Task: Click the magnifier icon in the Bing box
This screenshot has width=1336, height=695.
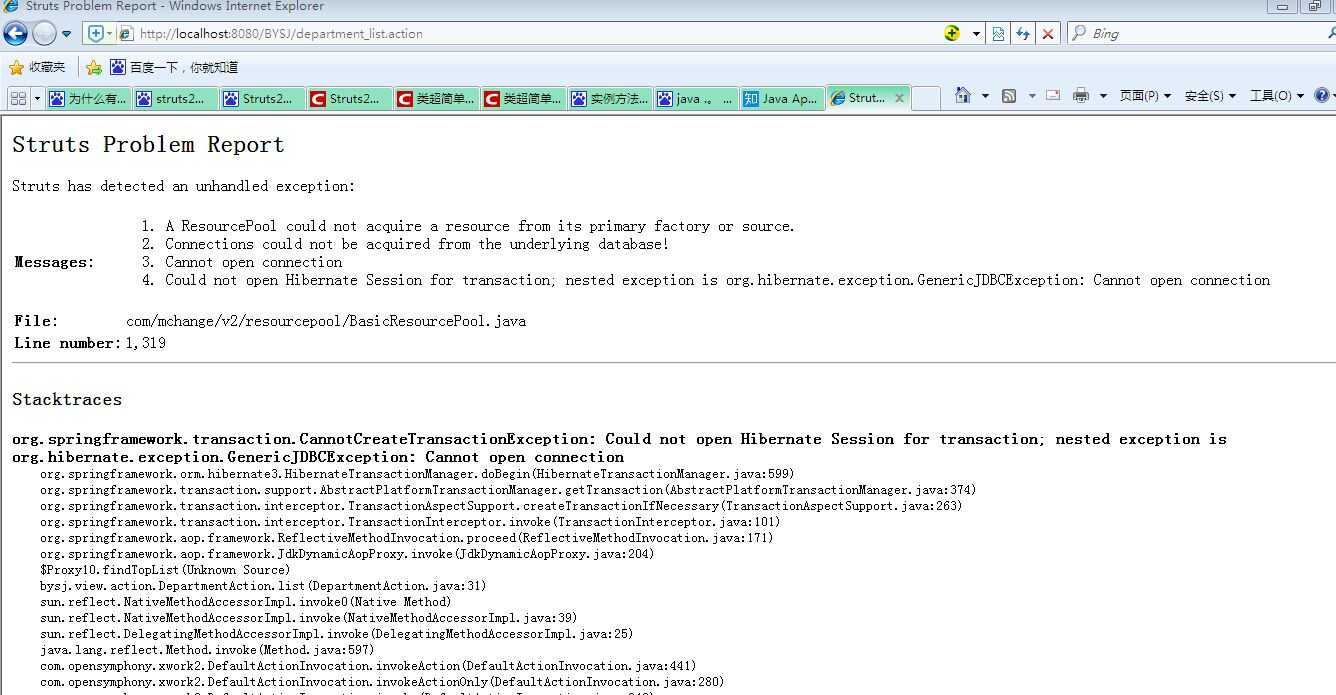Action: (x=1078, y=33)
